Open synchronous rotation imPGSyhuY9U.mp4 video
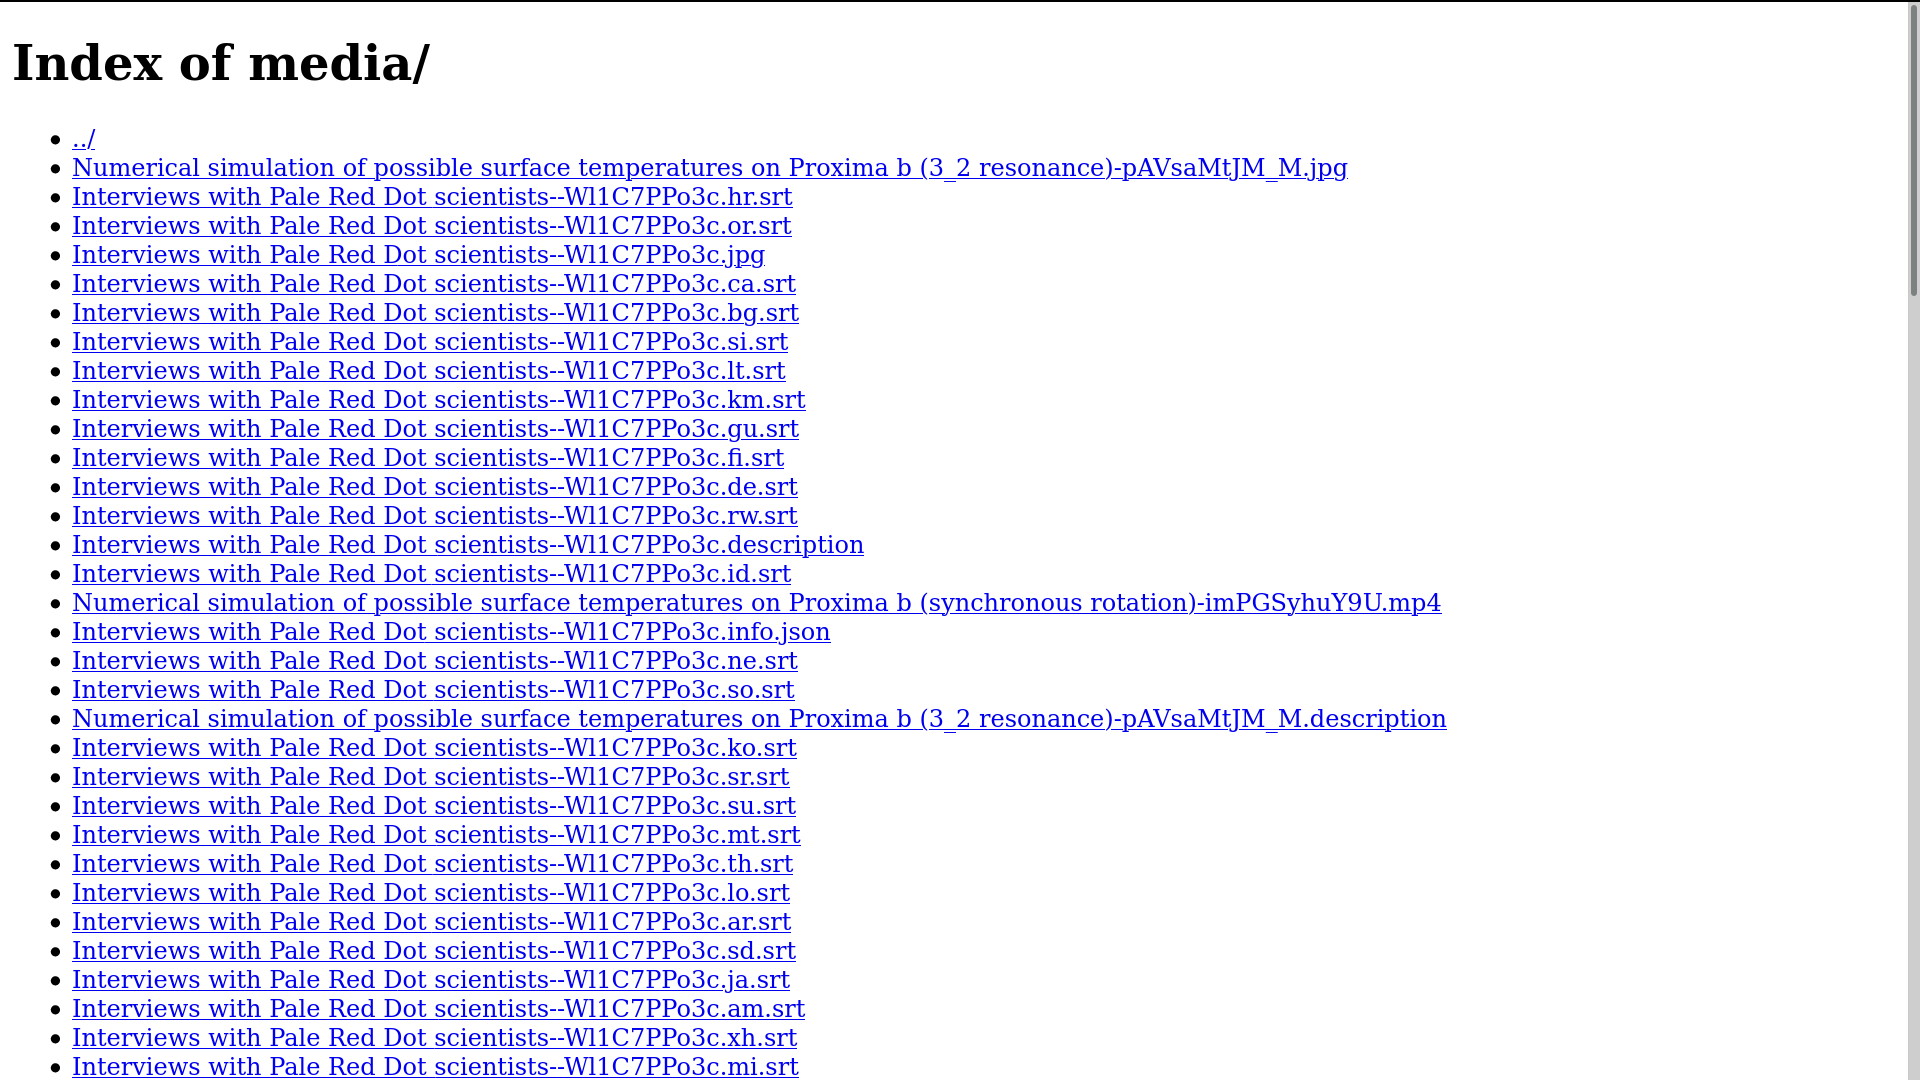The height and width of the screenshot is (1080, 1920). click(756, 603)
